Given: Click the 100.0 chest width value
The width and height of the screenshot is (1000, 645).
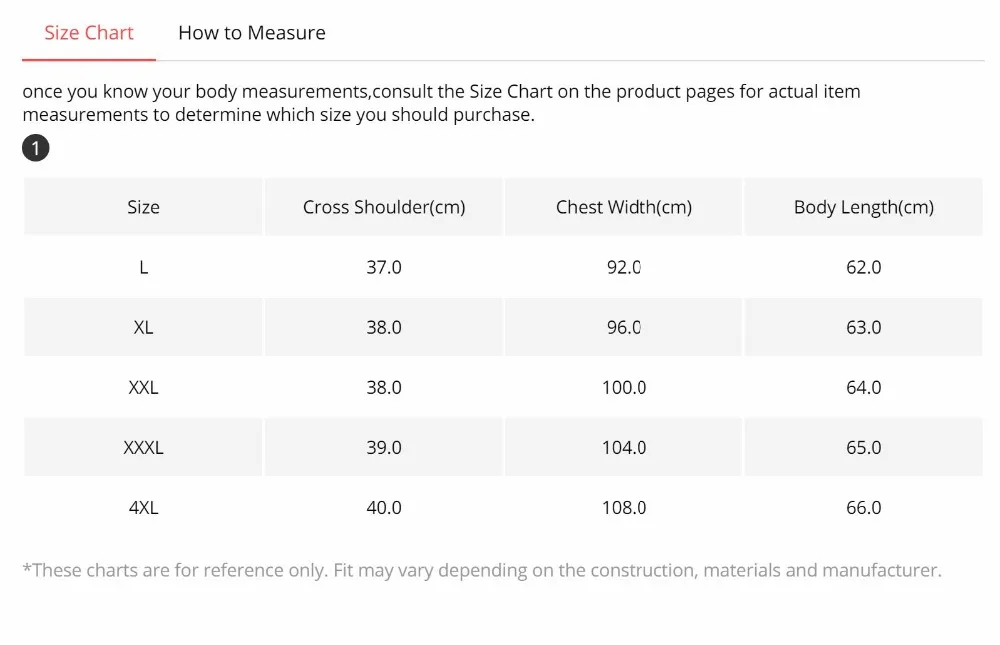Looking at the screenshot, I should pyautogui.click(x=624, y=387).
